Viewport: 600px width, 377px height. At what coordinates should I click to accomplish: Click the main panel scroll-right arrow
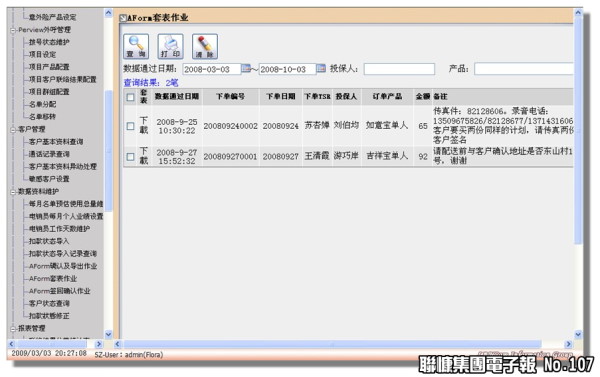(568, 344)
